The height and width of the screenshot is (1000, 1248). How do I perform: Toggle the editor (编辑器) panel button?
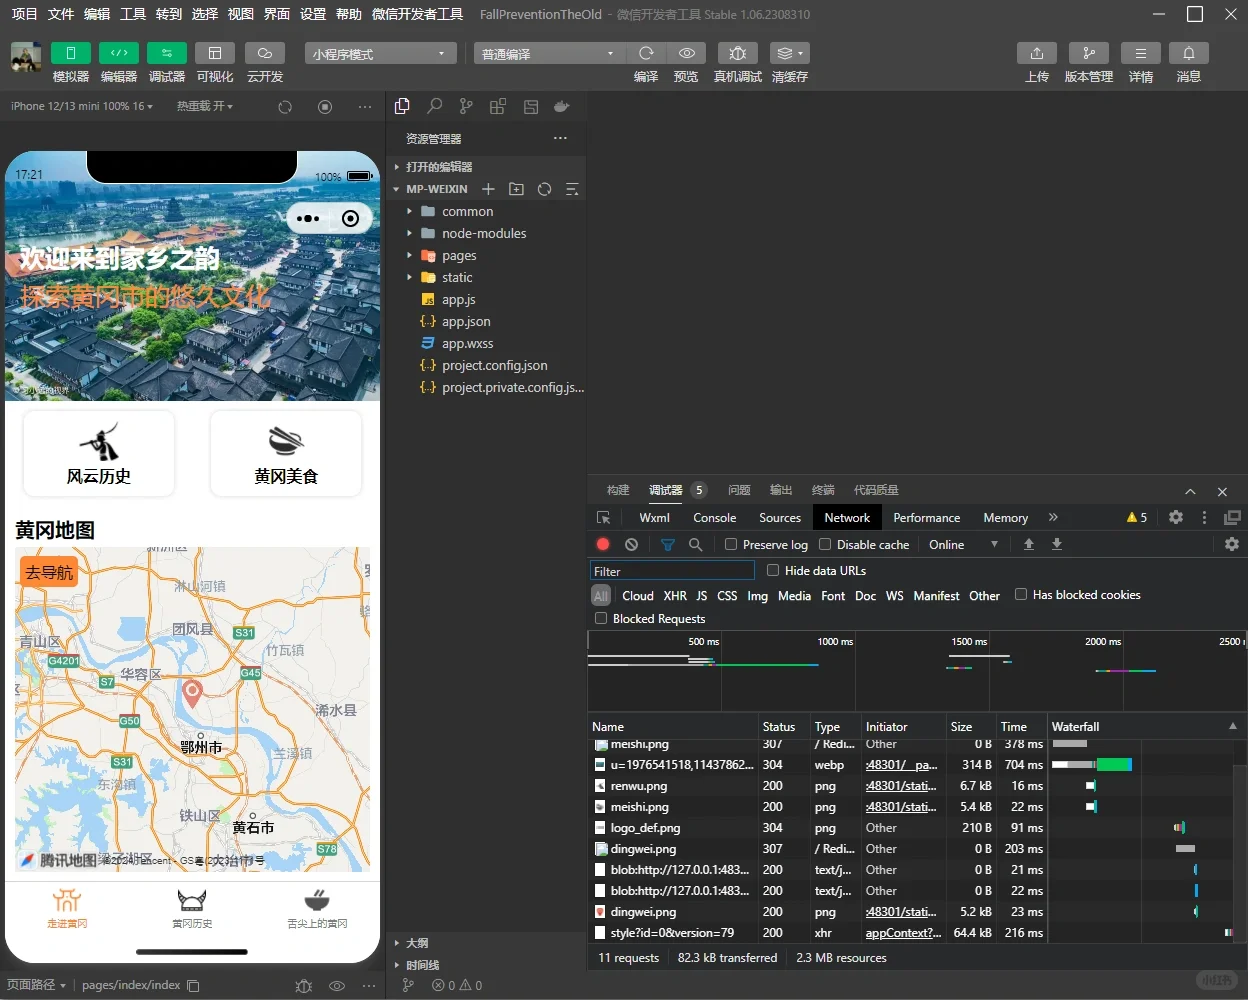click(x=119, y=53)
